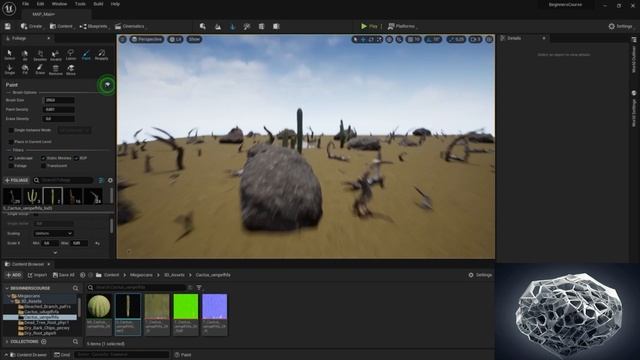The width and height of the screenshot is (640, 360).
Task: Open foliage palette settings gear
Action: pos(110,180)
